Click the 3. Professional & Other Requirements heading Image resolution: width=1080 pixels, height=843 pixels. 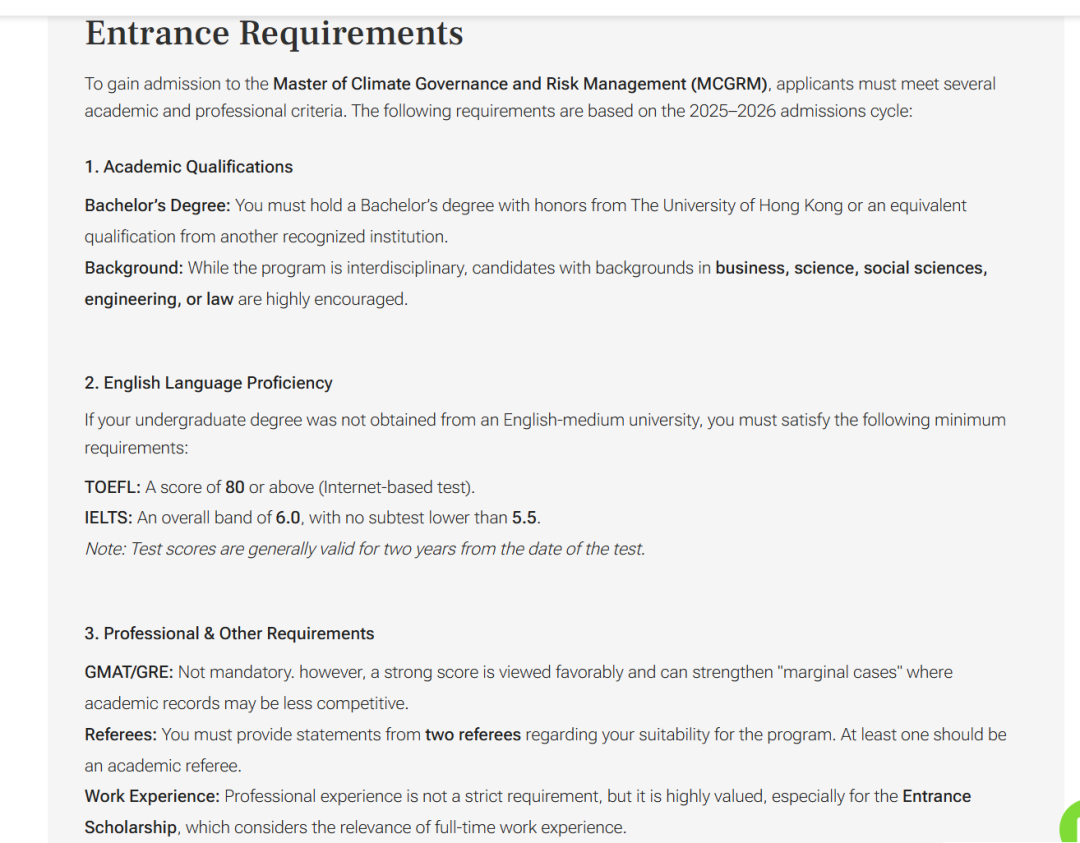point(229,634)
